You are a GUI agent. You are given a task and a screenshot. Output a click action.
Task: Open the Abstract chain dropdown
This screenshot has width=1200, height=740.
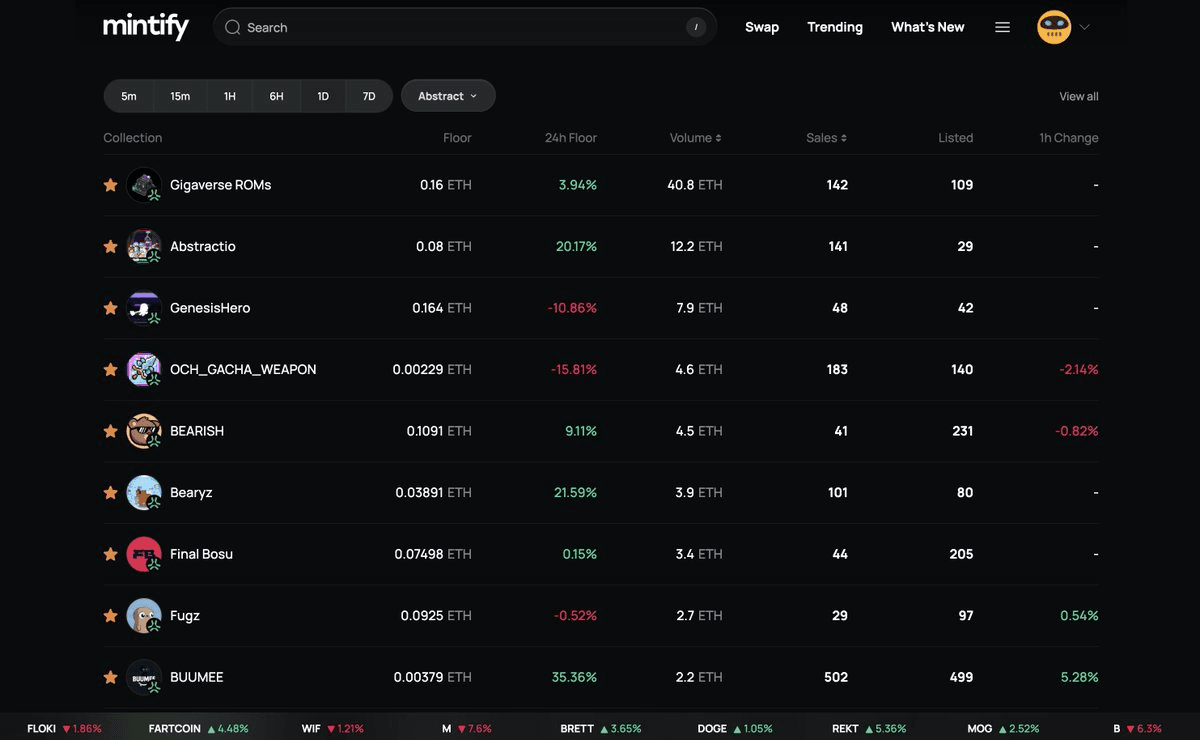(x=448, y=96)
